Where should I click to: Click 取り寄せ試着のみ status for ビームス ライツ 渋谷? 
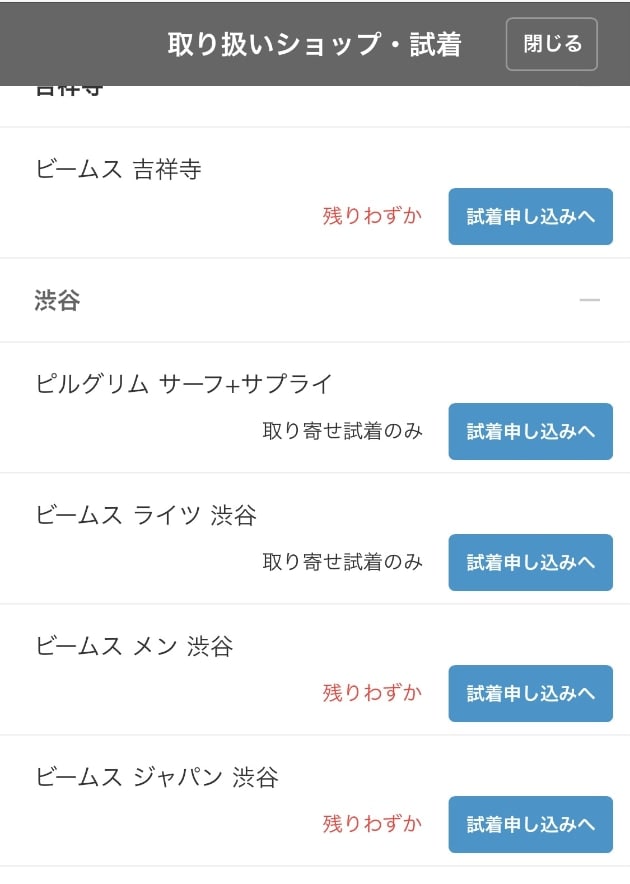342,562
